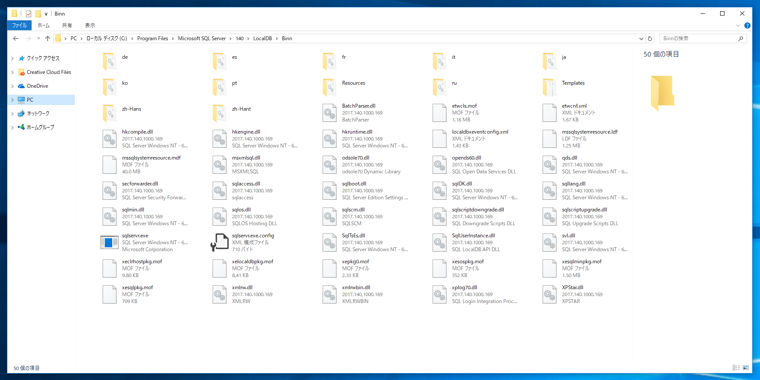The width and height of the screenshot is (760, 380).
Task: Select ネットワーク in the navigation pane
Action: coord(38,113)
